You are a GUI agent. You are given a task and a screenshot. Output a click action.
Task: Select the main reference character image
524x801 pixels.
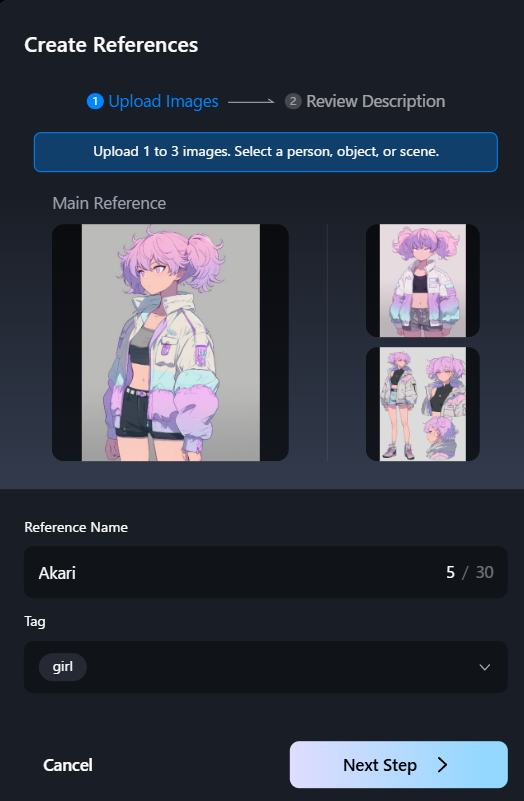171,342
